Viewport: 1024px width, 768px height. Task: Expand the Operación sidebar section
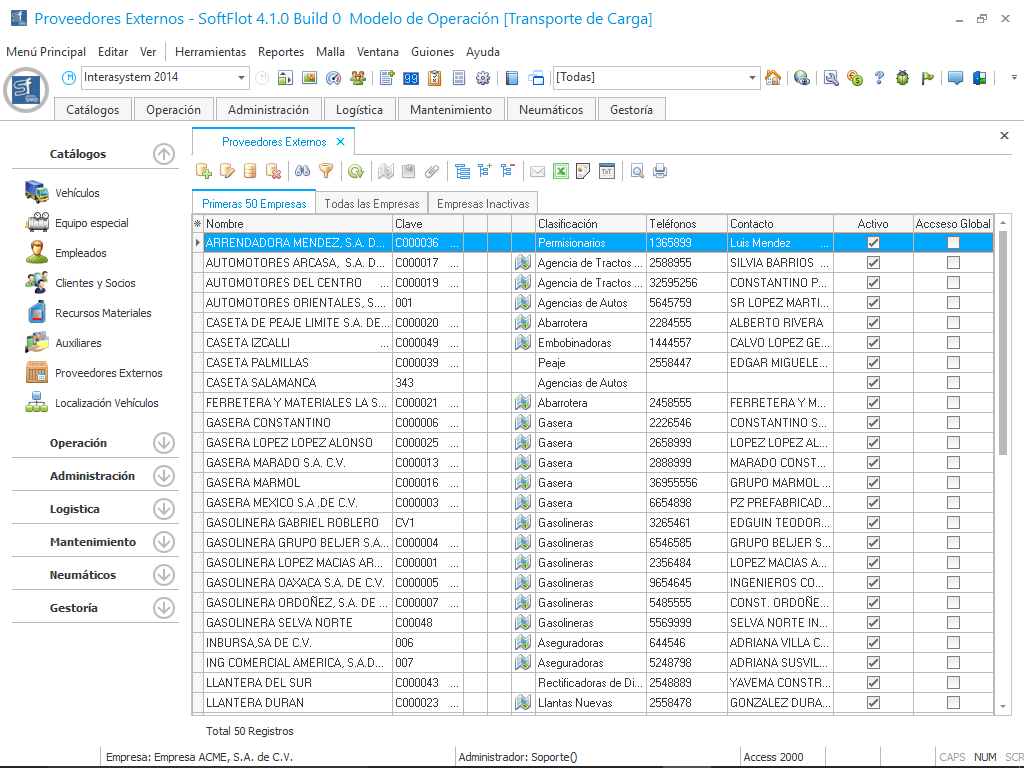pos(163,443)
